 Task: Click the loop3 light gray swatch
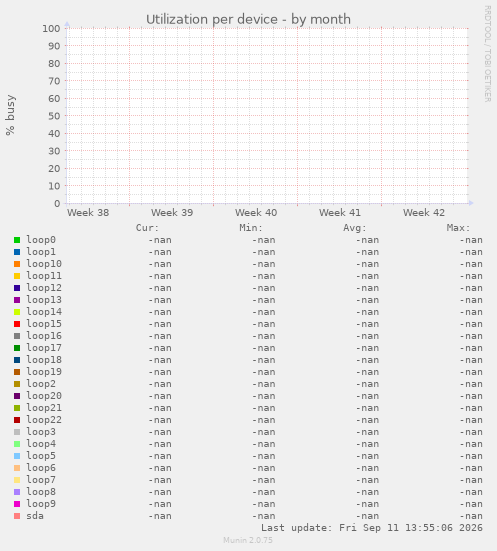(x=17, y=432)
